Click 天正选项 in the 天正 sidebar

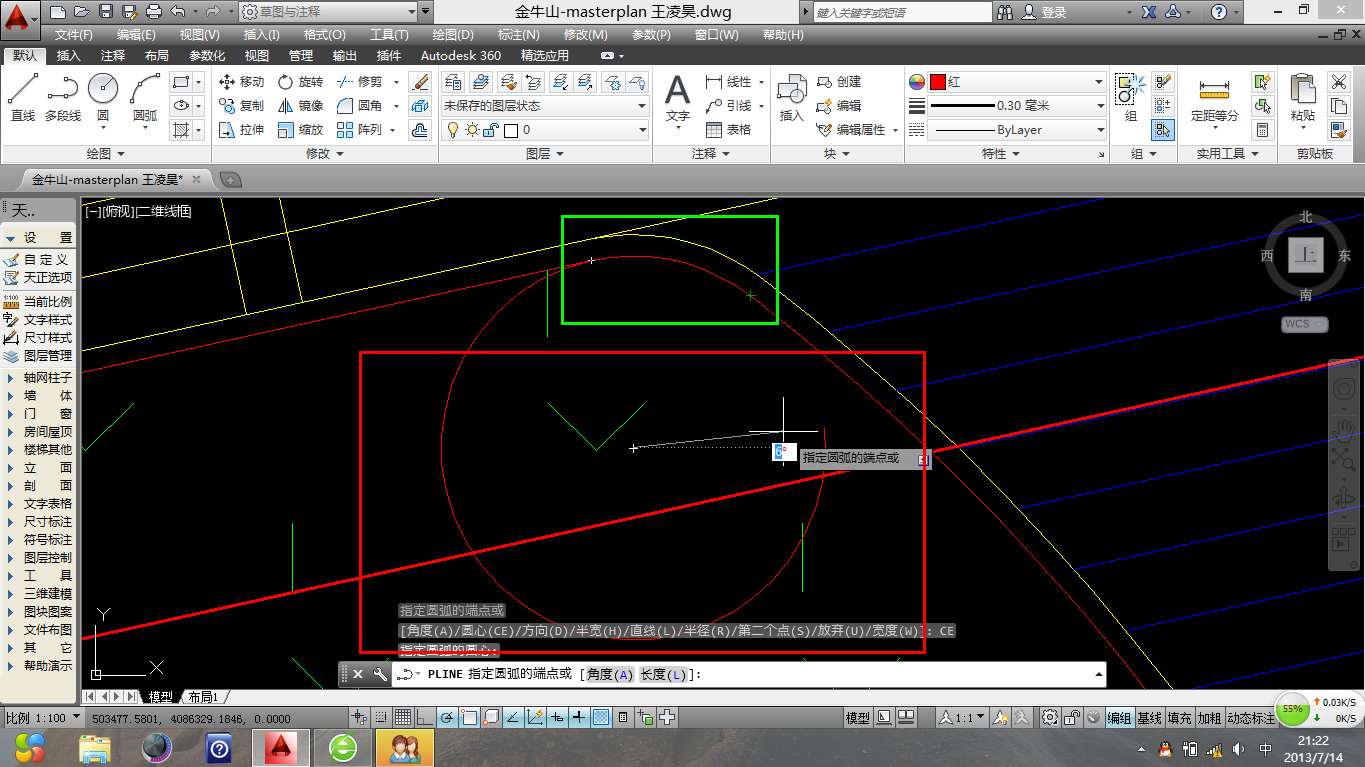tap(39, 277)
